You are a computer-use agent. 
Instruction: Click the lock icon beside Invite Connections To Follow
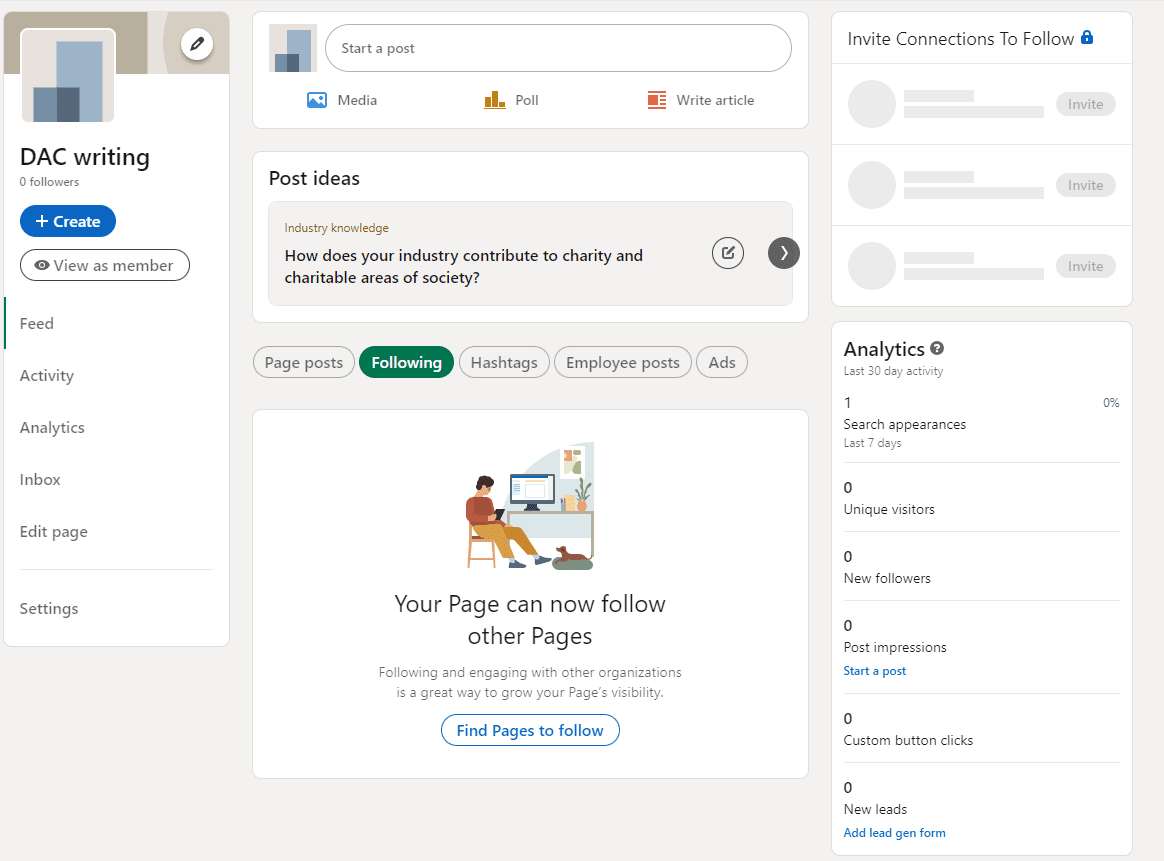coord(1087,38)
